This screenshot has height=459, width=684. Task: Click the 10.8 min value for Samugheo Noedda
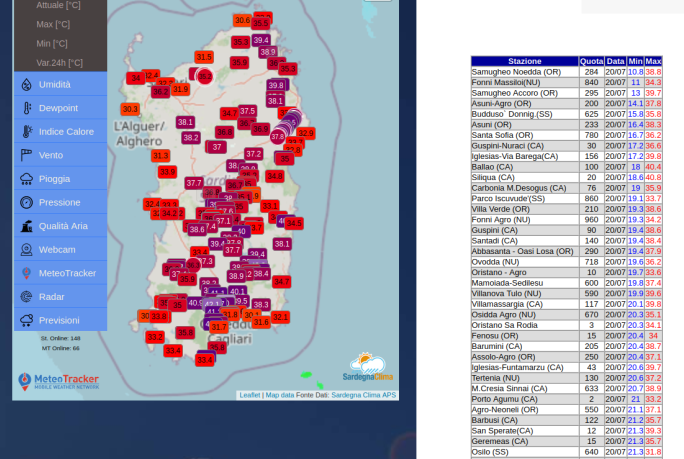636,72
